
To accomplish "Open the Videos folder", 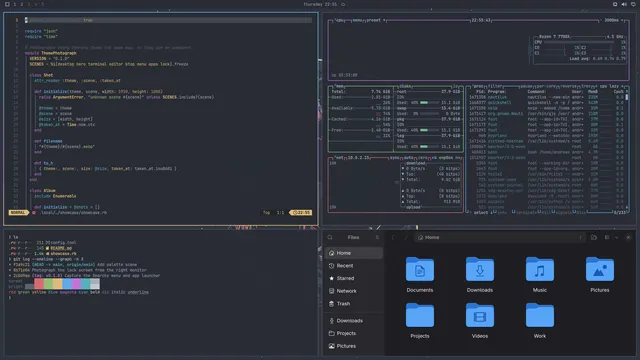I will coord(480,320).
